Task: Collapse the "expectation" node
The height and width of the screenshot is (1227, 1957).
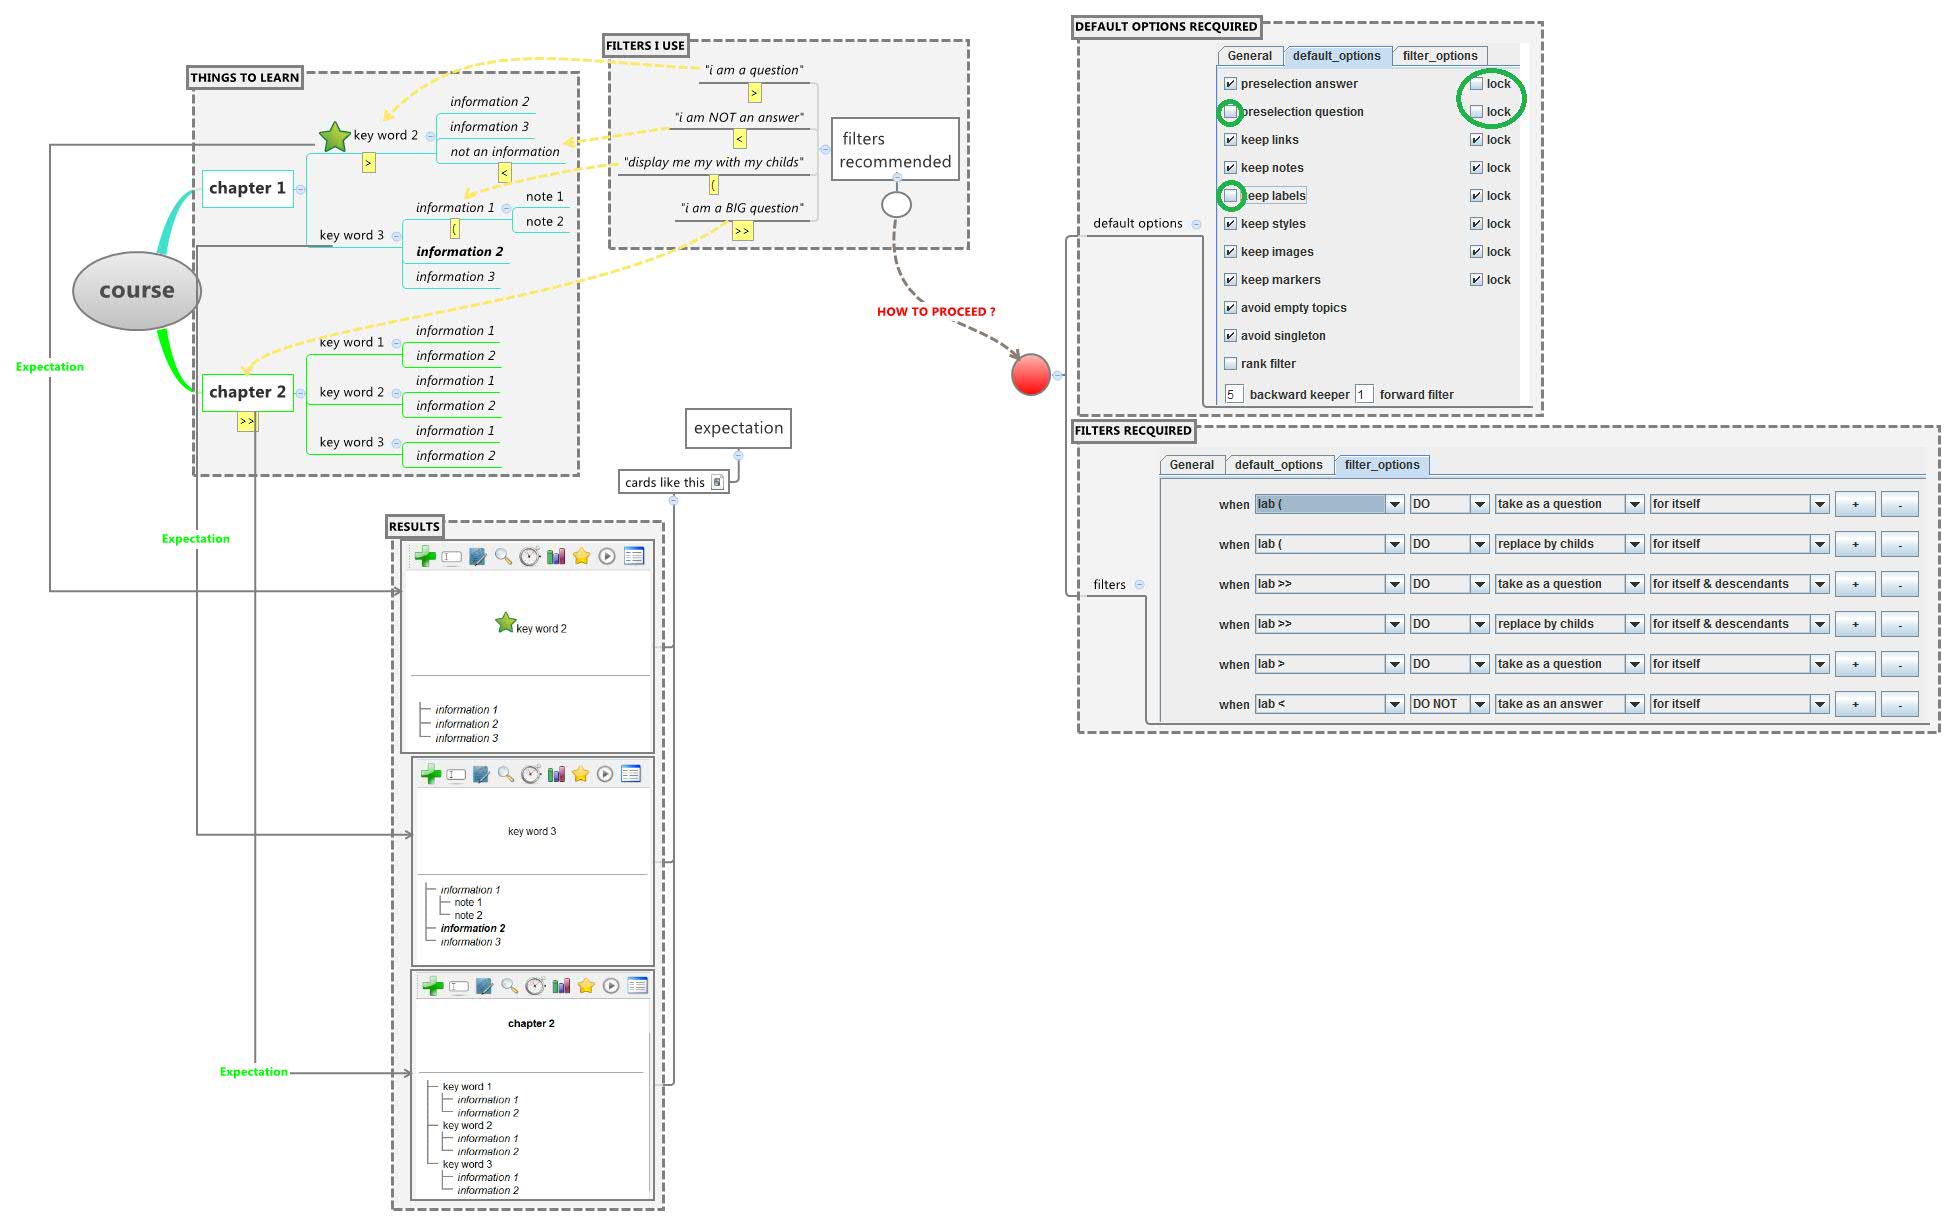Action: [738, 455]
